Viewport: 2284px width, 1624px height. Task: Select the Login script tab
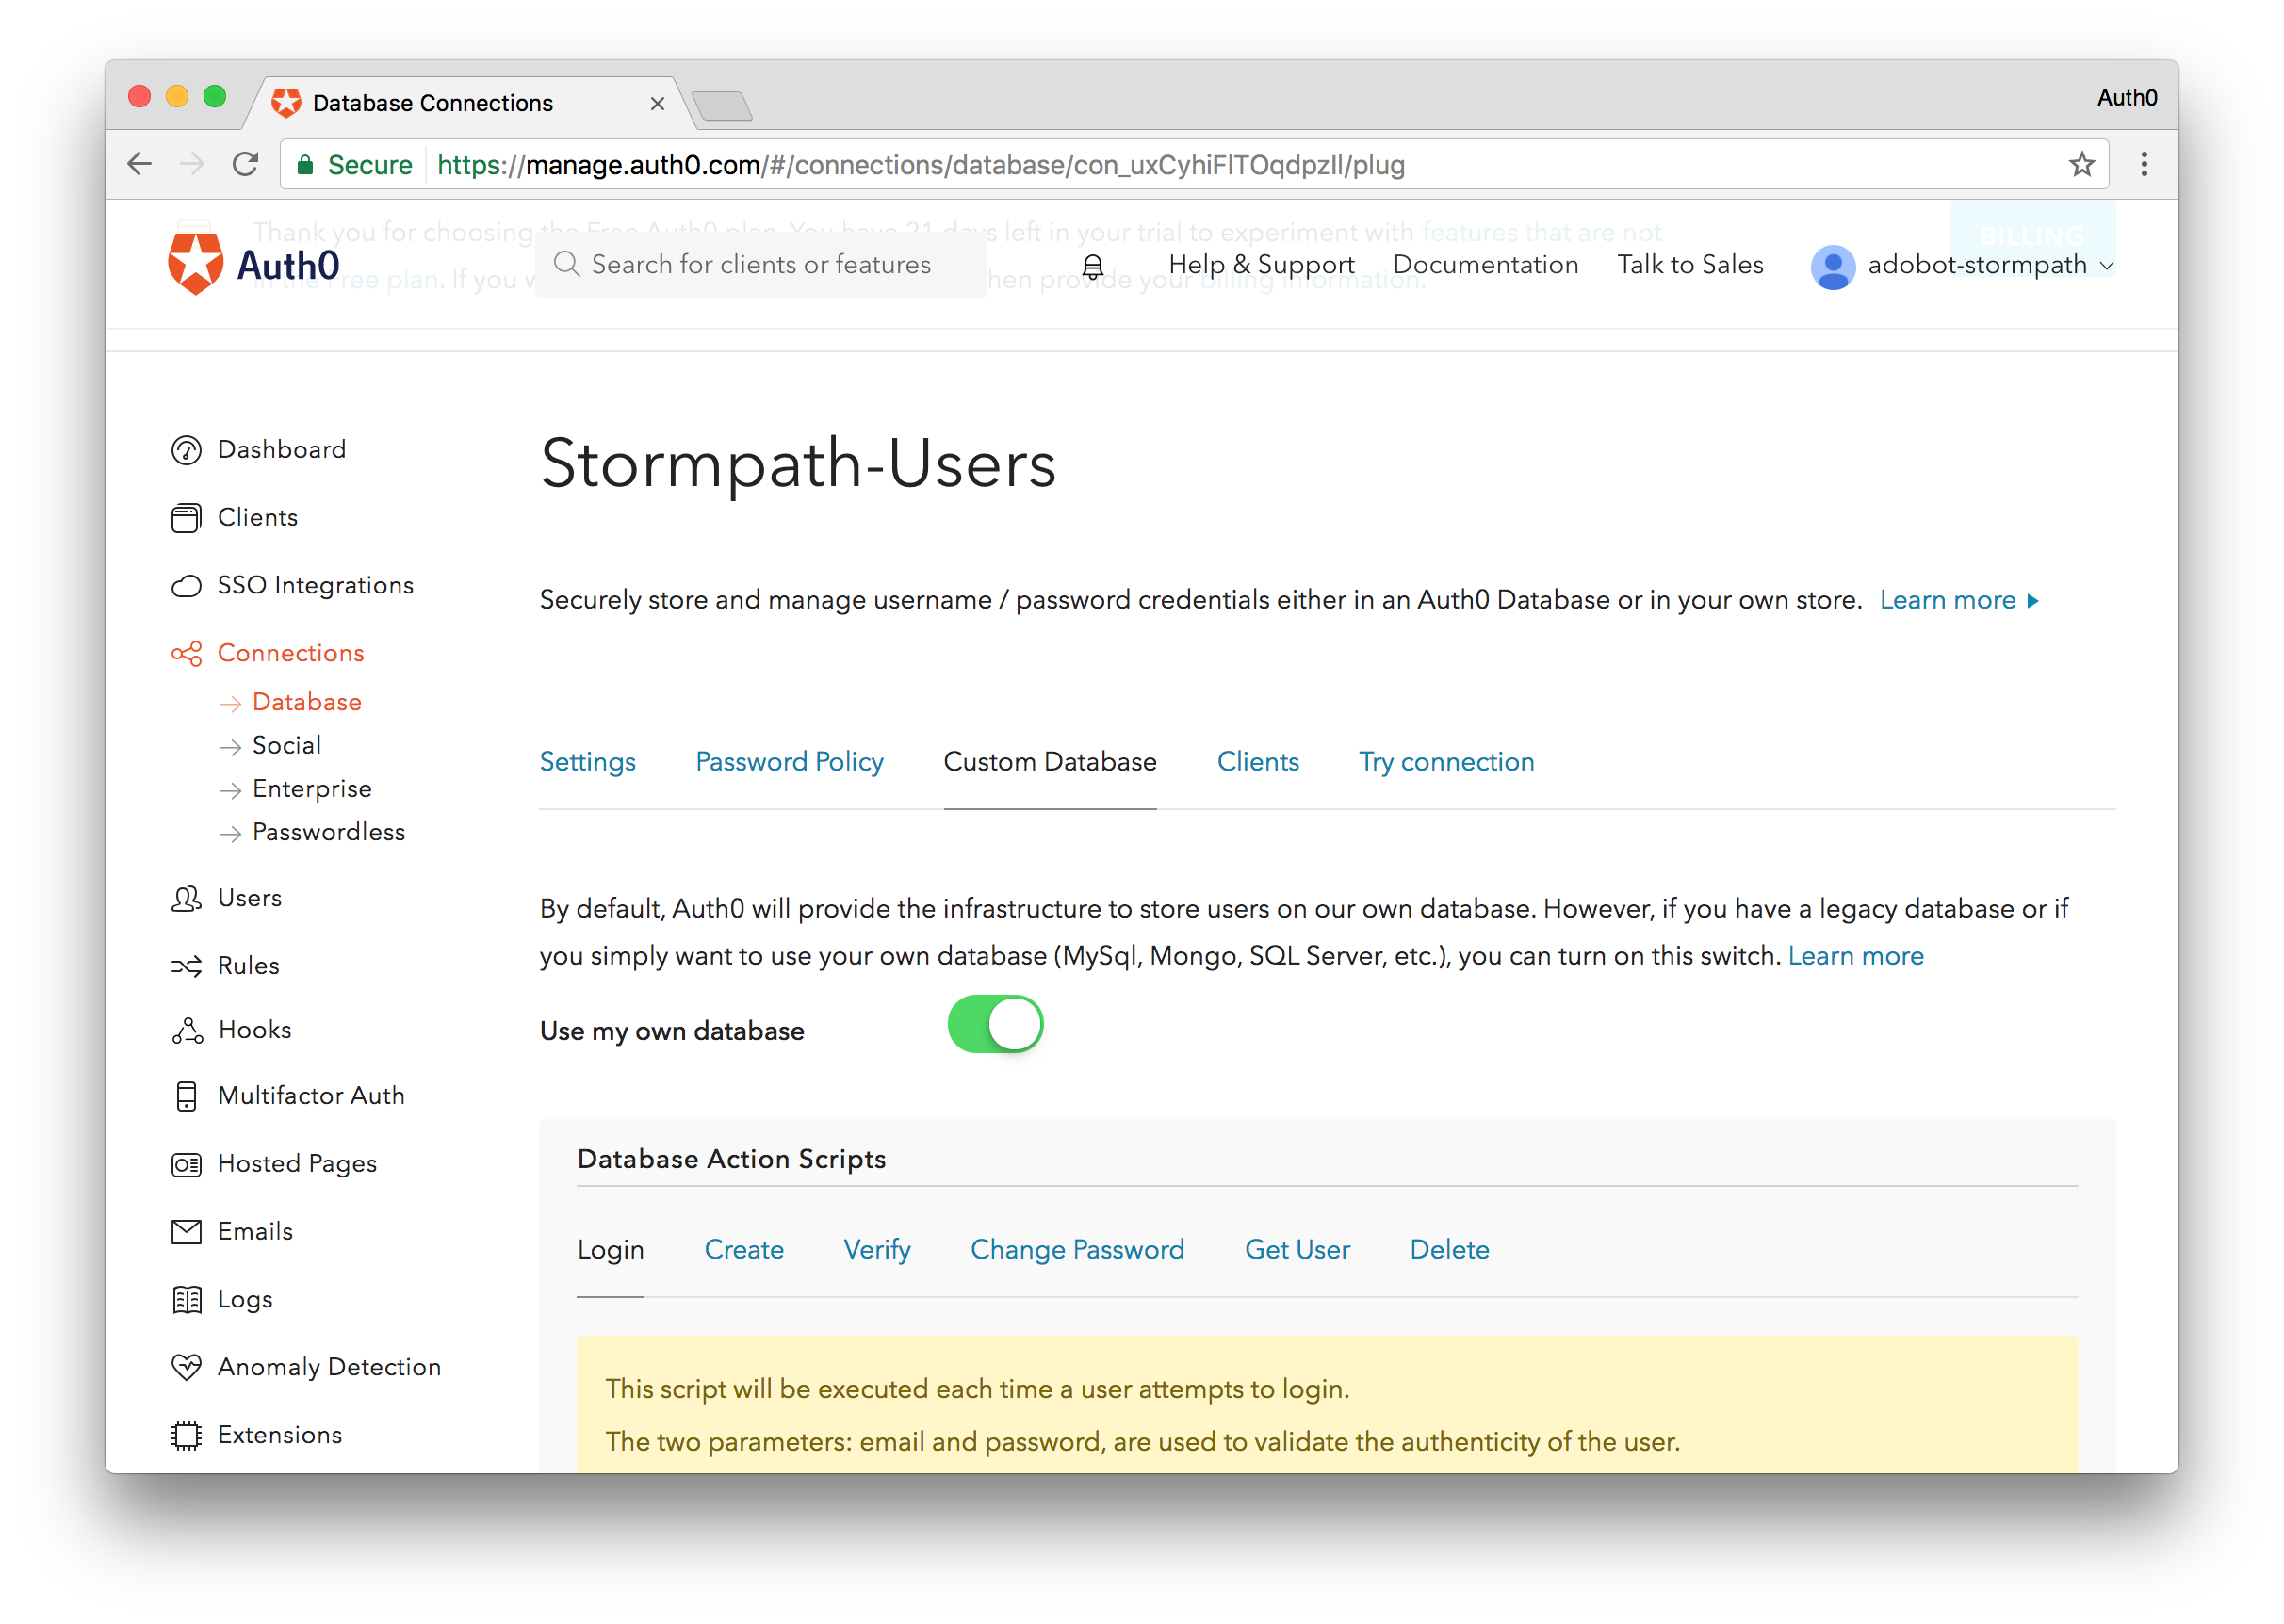pyautogui.click(x=610, y=1249)
